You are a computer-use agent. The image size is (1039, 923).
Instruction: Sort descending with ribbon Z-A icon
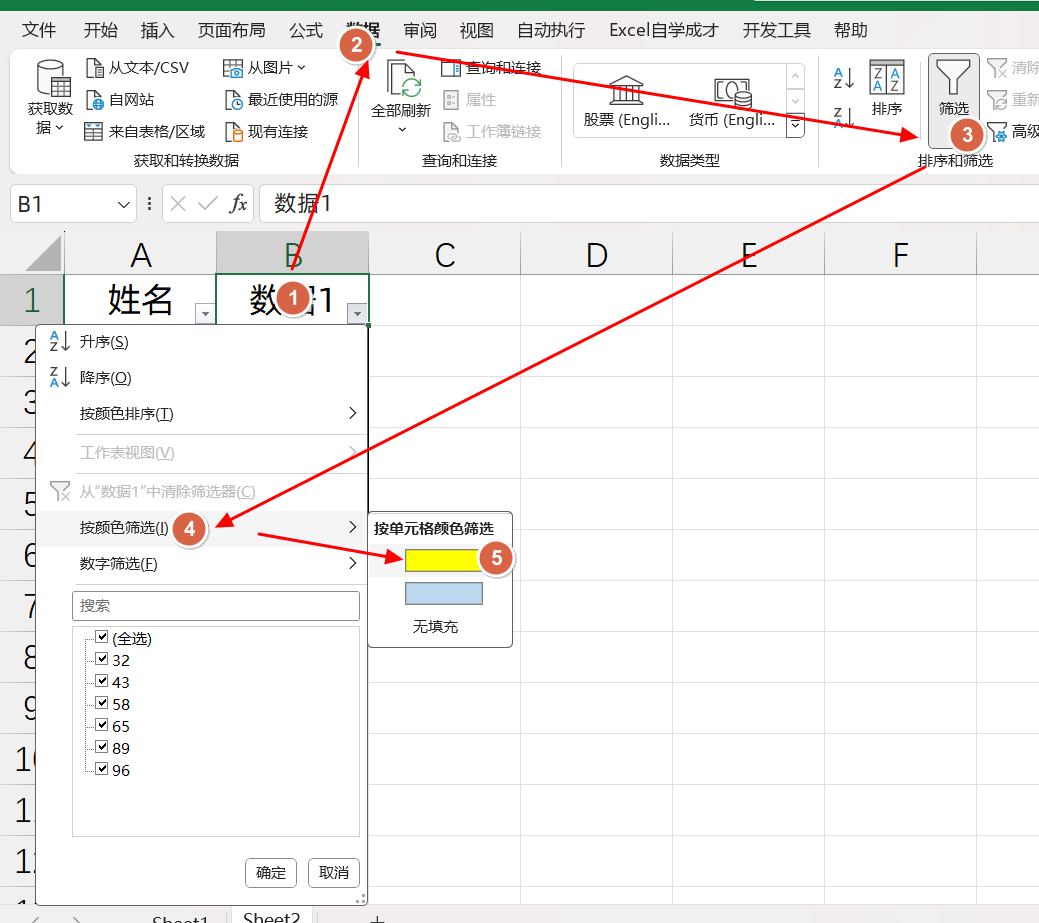844,117
